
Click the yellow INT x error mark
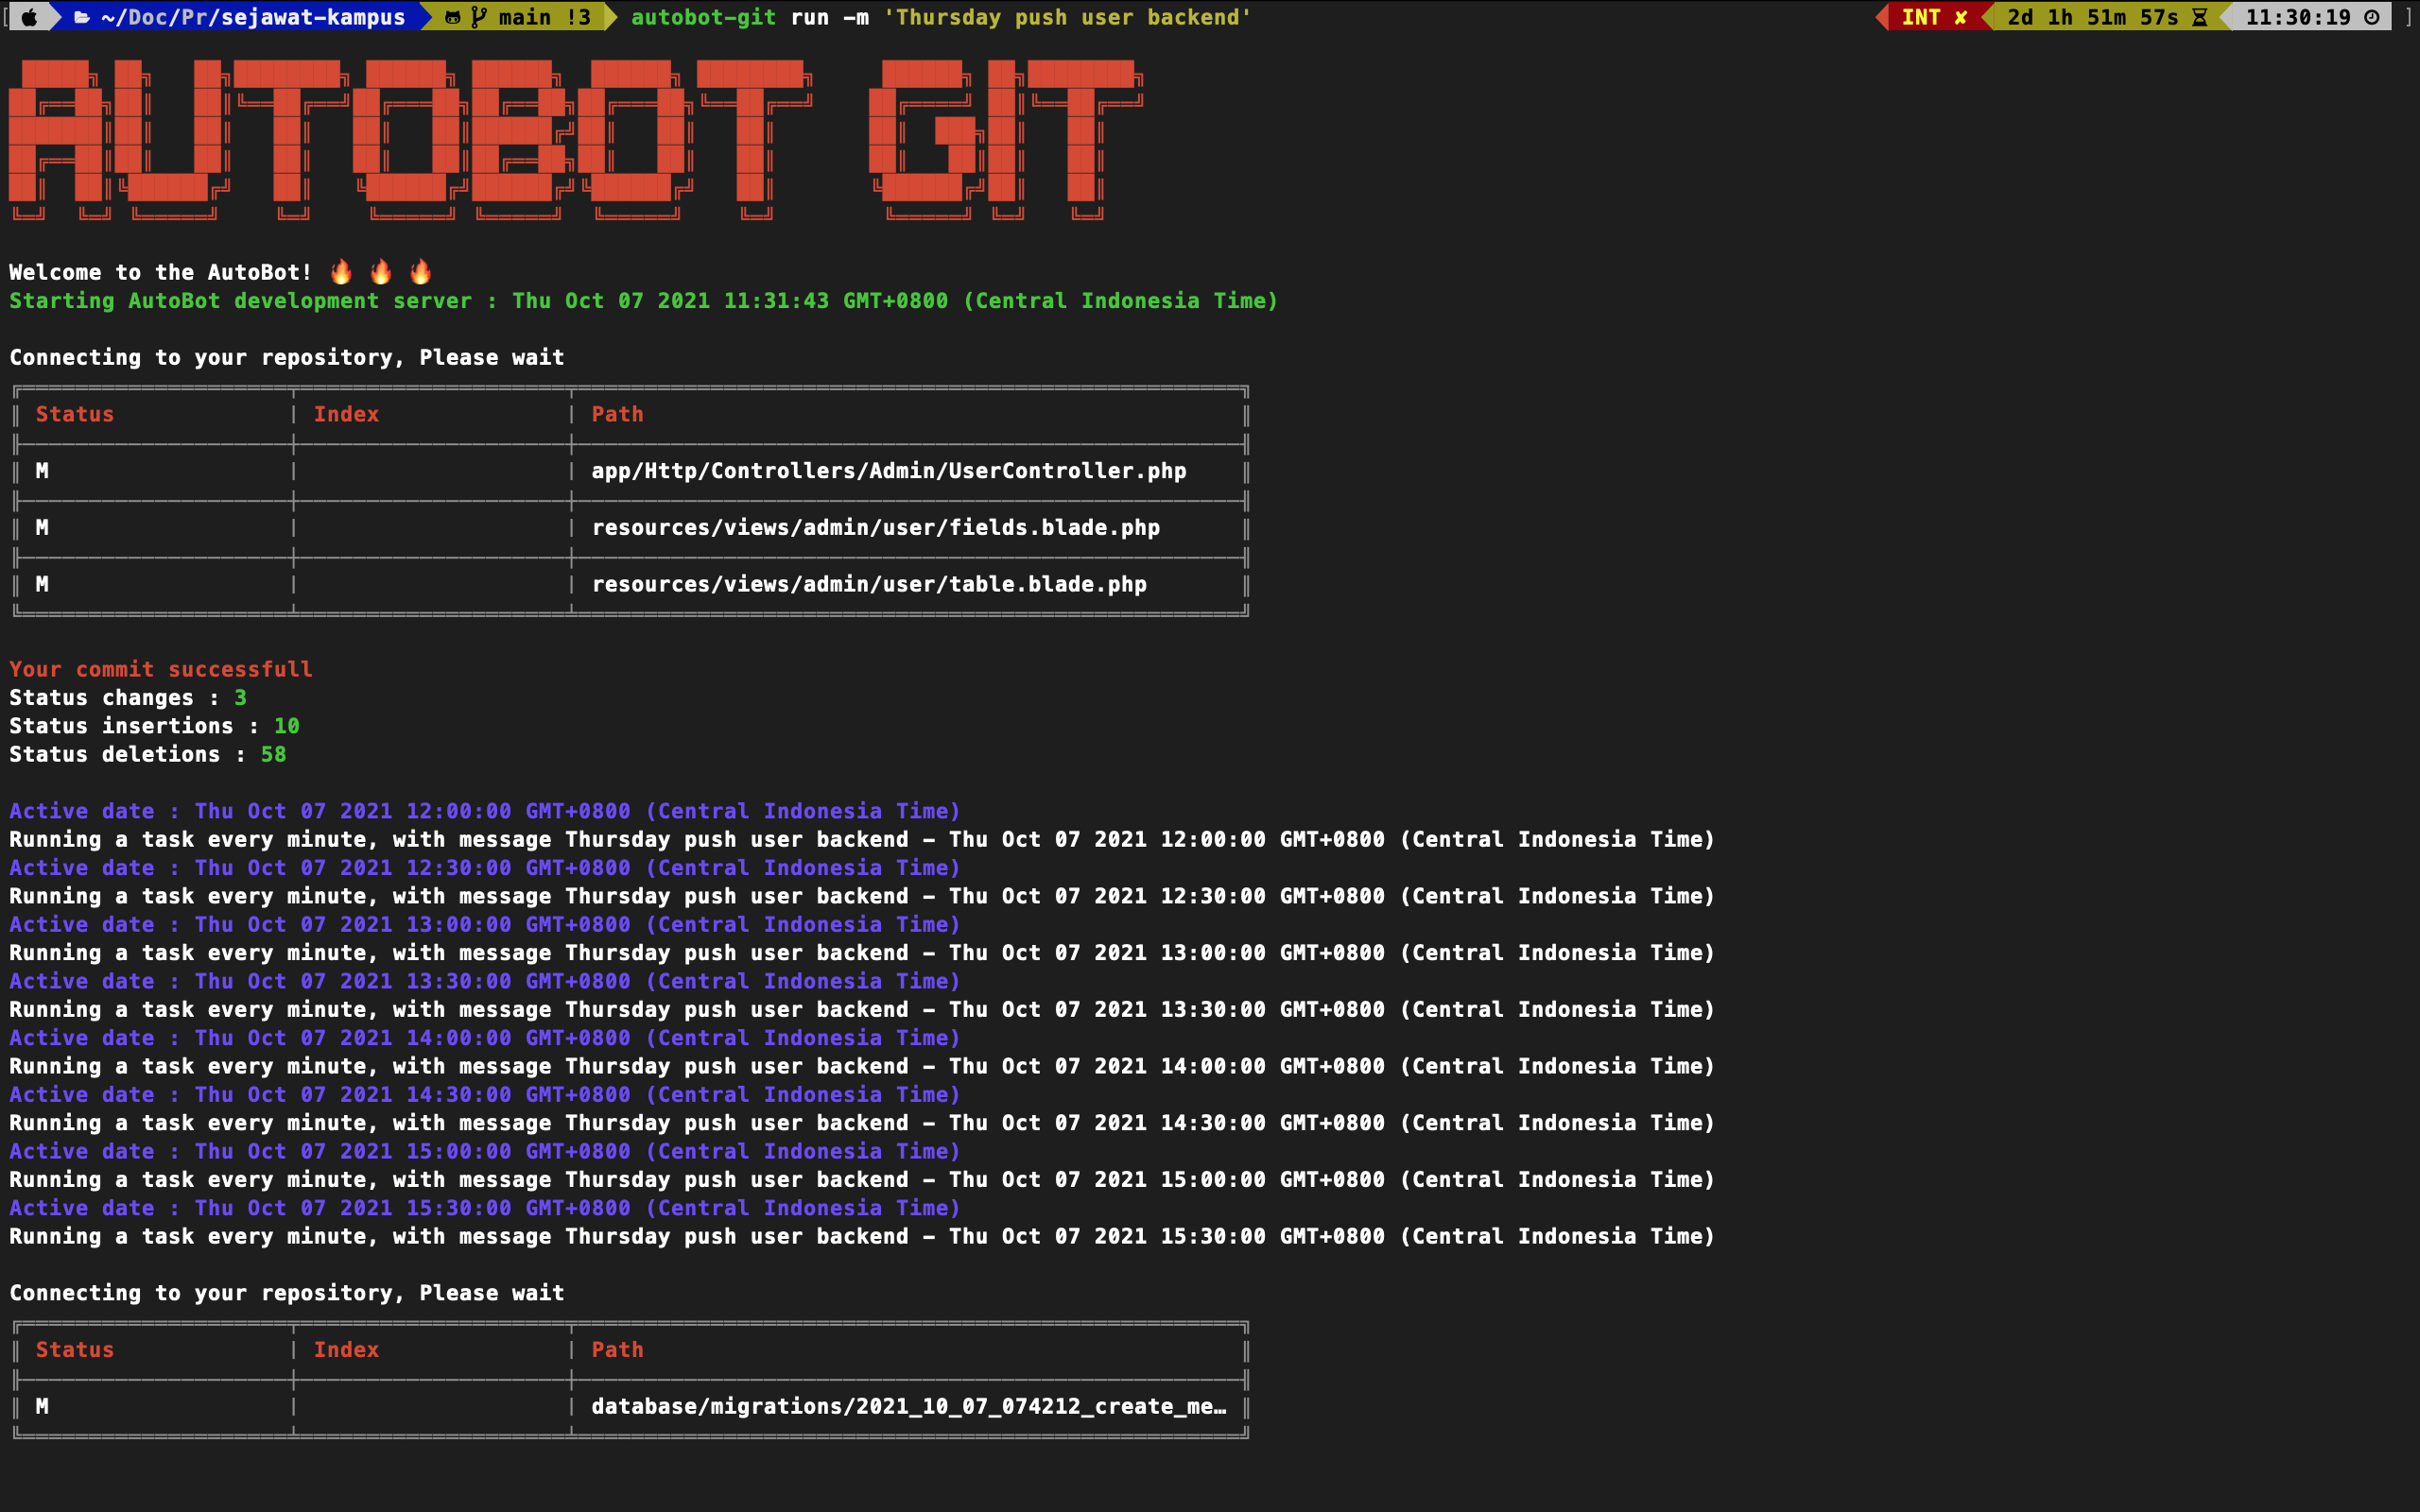pos(1961,17)
